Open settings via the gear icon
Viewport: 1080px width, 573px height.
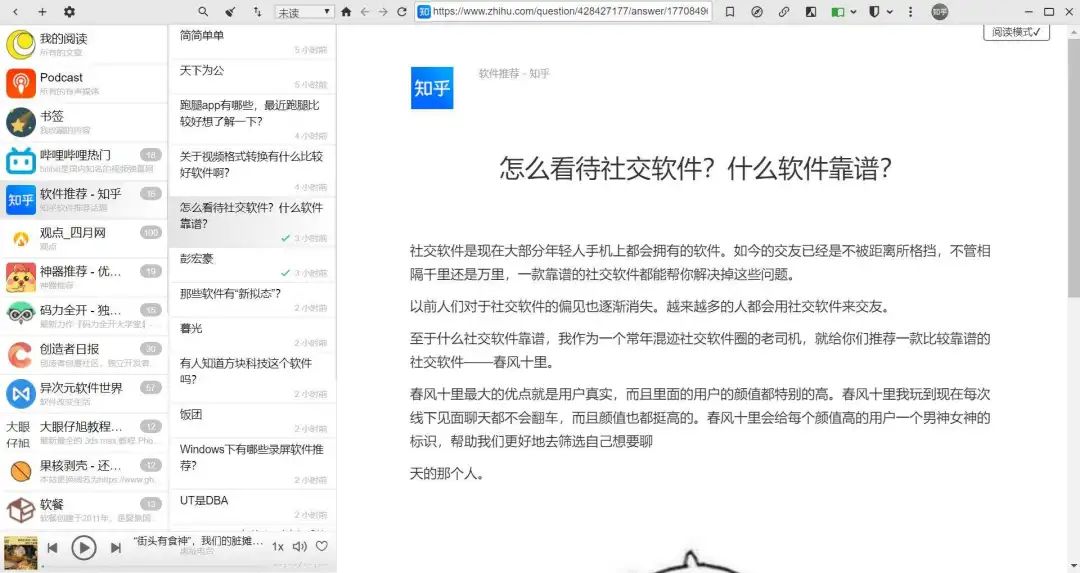(69, 12)
